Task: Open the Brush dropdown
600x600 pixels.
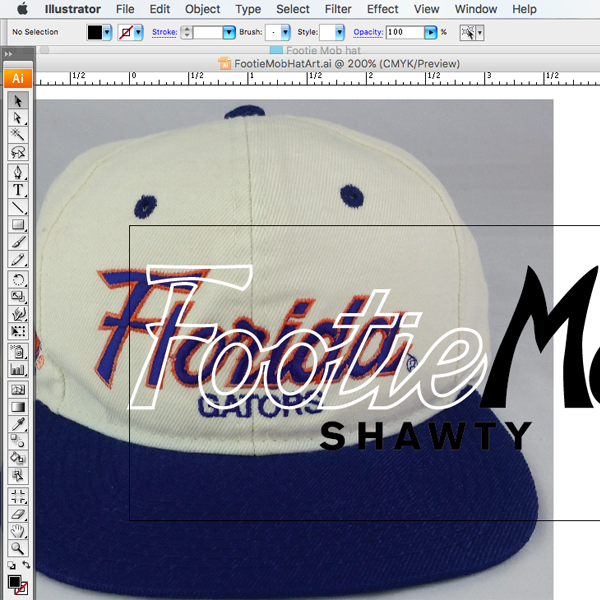Action: [285, 32]
